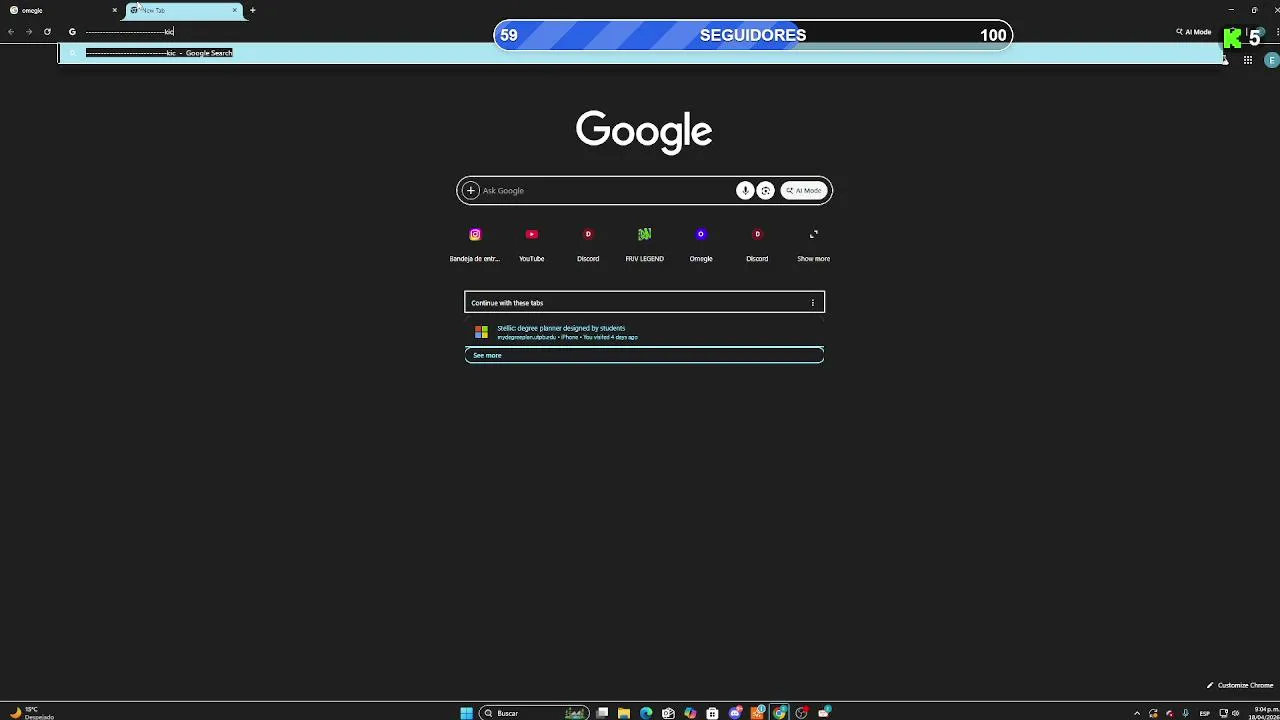Open the weather widget on the taskbar
Screen dimensions: 1280x720
pos(32,713)
